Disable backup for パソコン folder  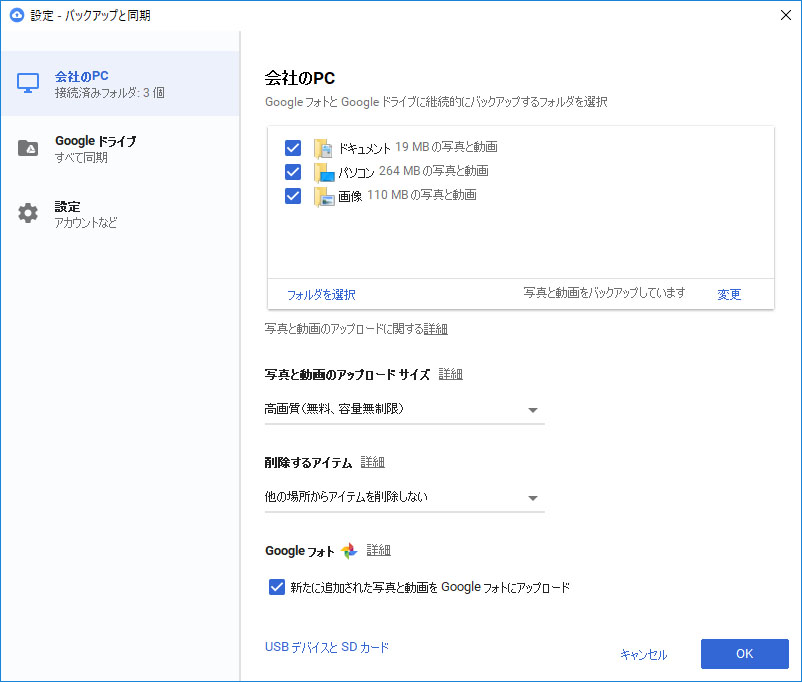click(292, 172)
